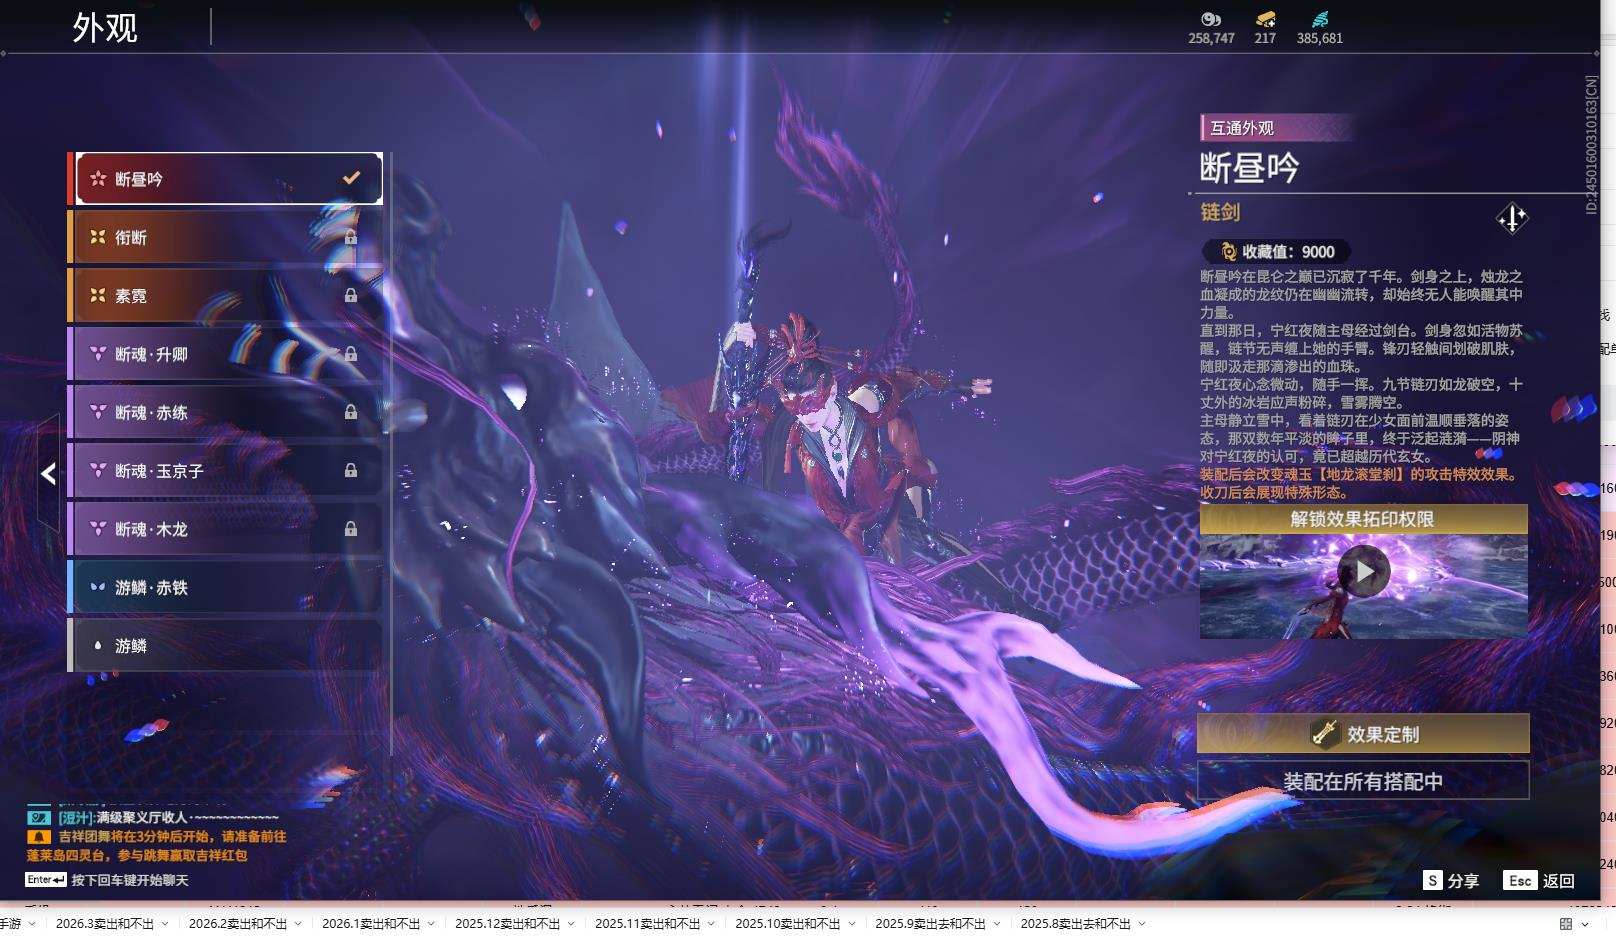
Task: Click the teal feather currency icon
Action: pos(1320,19)
